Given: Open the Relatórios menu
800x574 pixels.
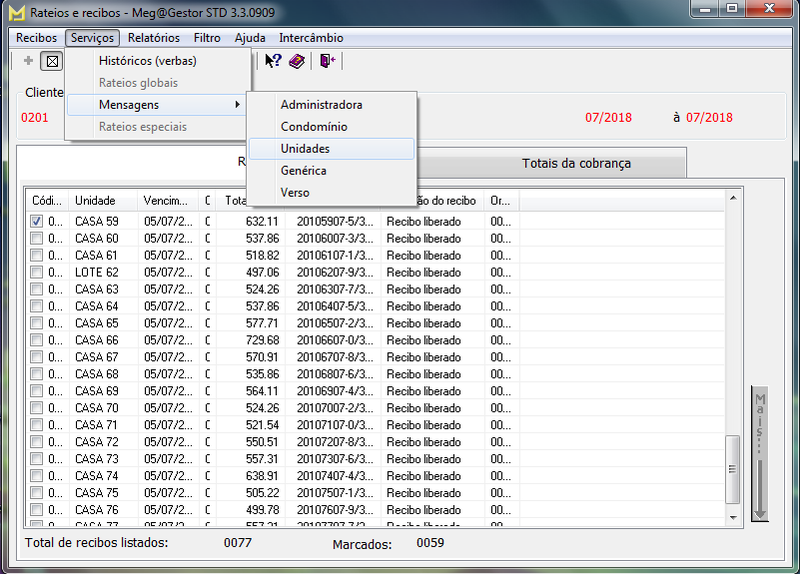Looking at the screenshot, I should tap(154, 38).
